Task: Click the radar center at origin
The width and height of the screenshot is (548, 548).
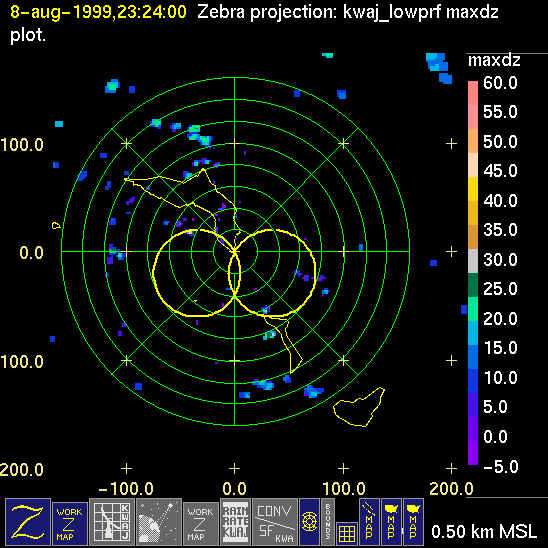Action: click(x=235, y=251)
